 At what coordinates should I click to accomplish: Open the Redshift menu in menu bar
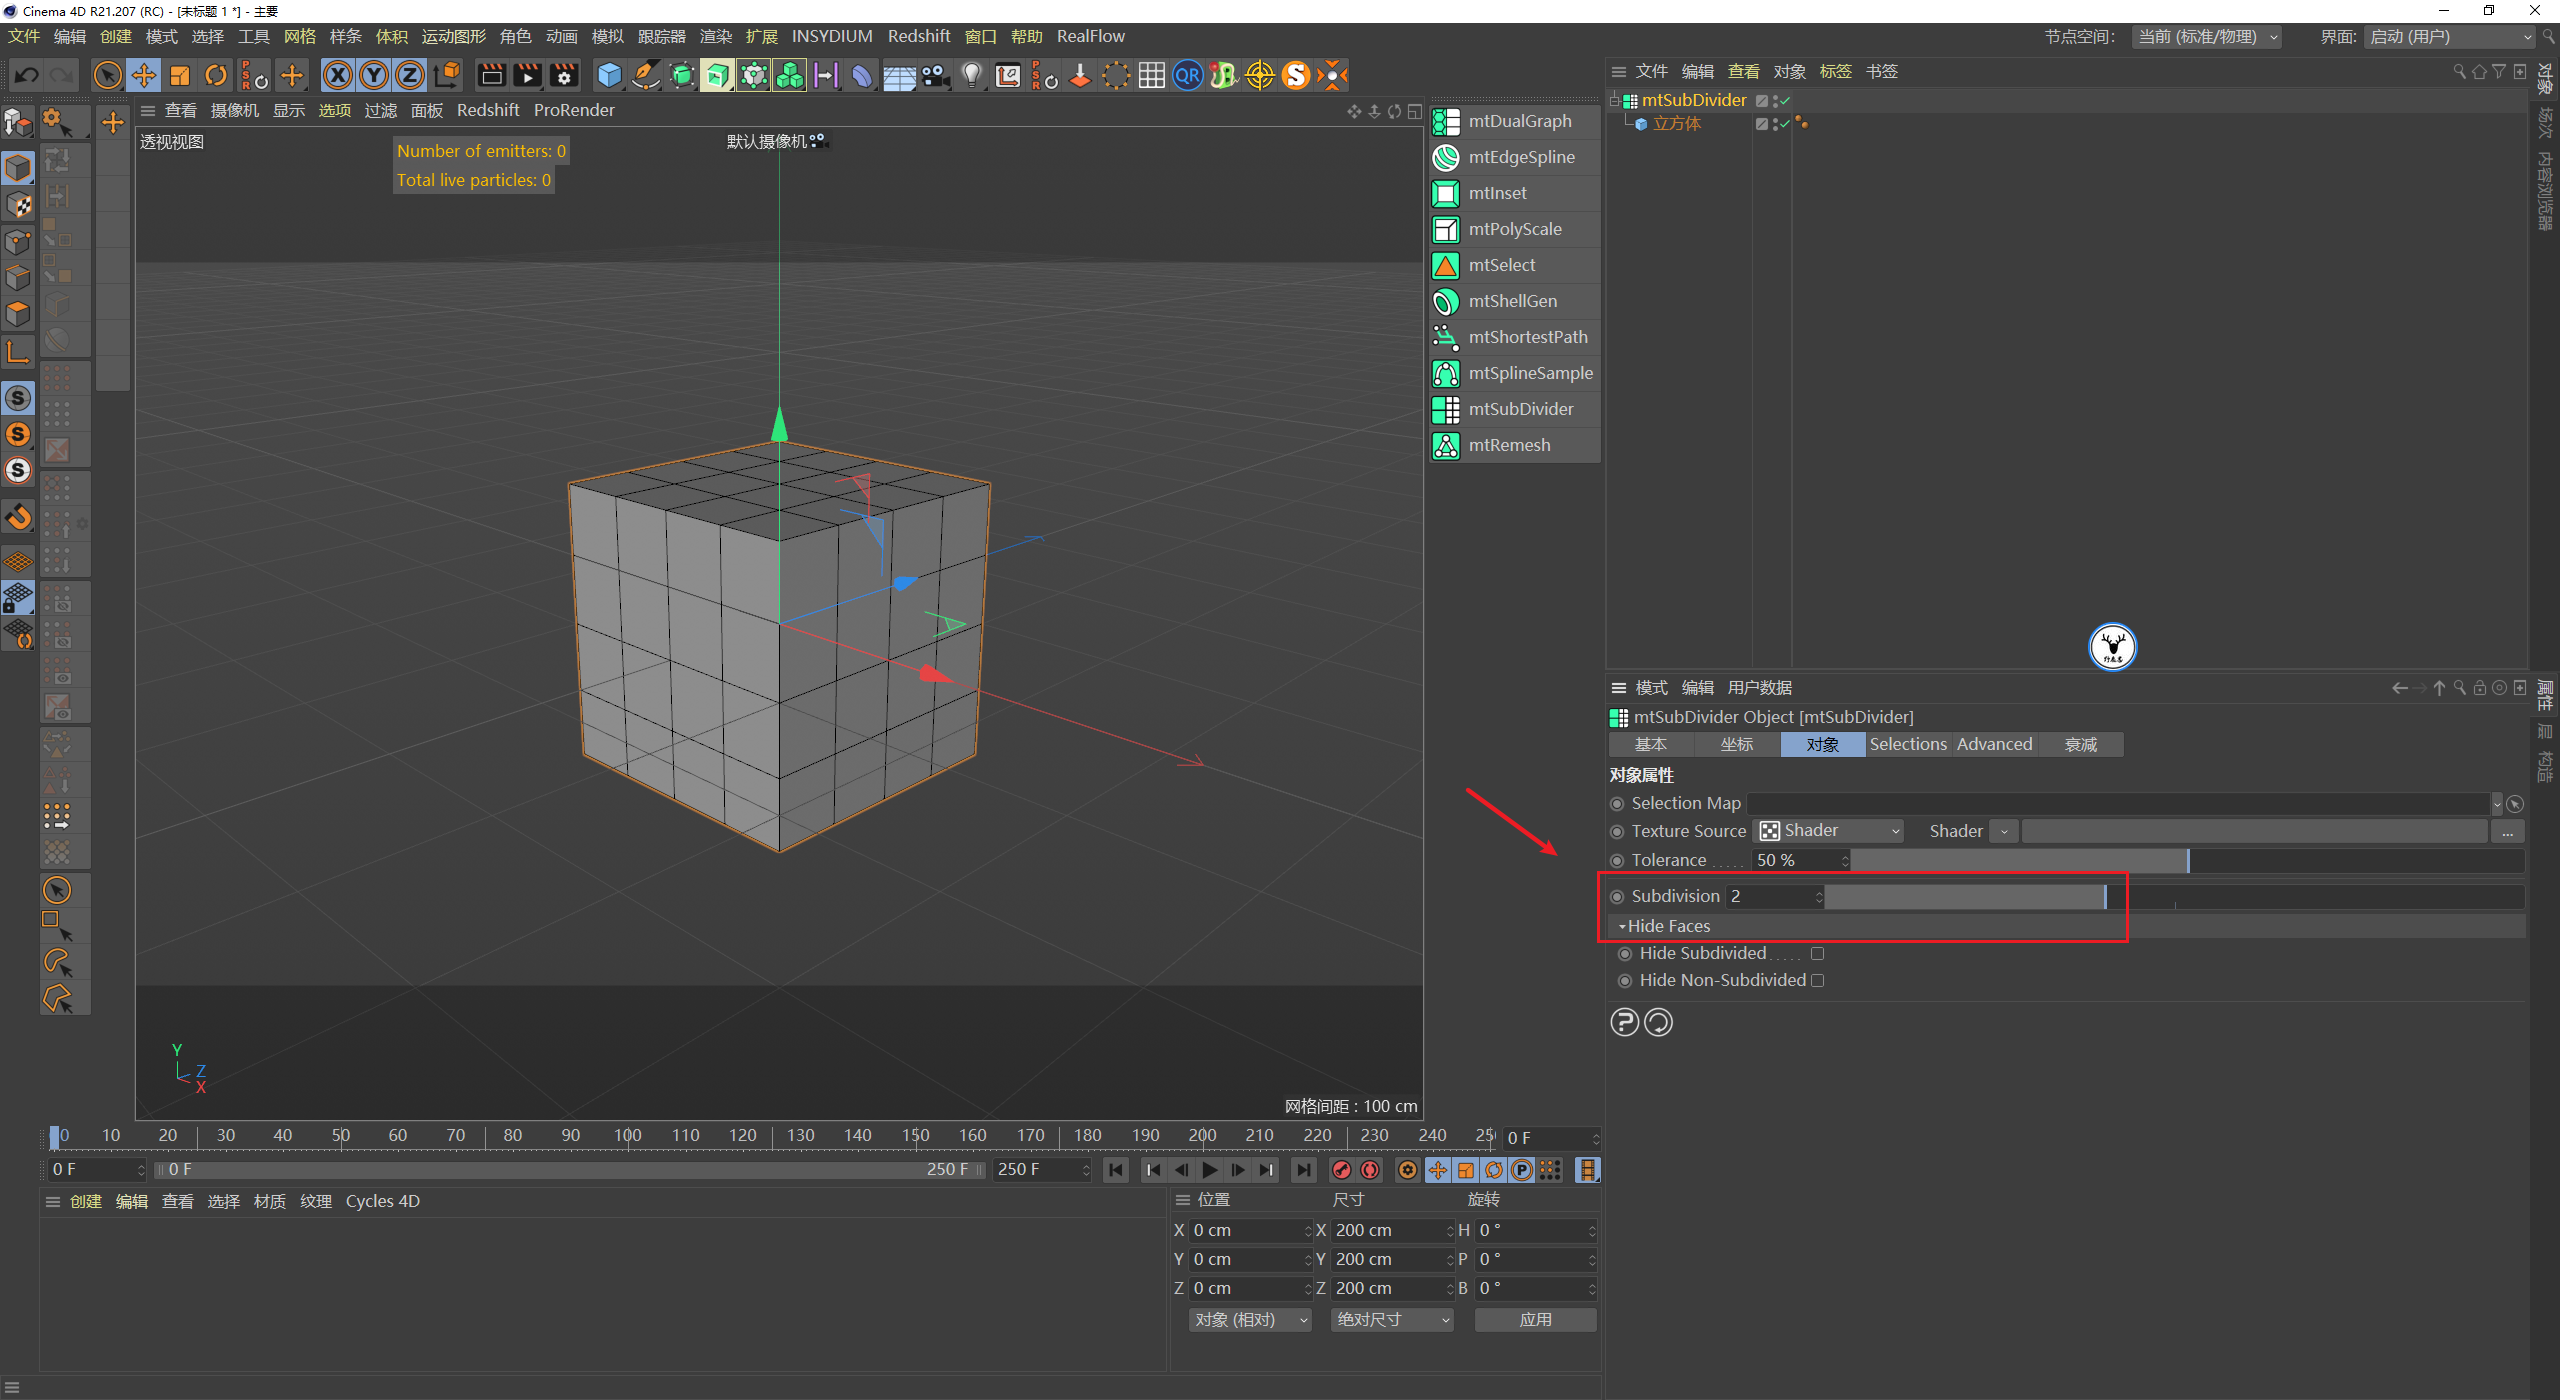(918, 36)
